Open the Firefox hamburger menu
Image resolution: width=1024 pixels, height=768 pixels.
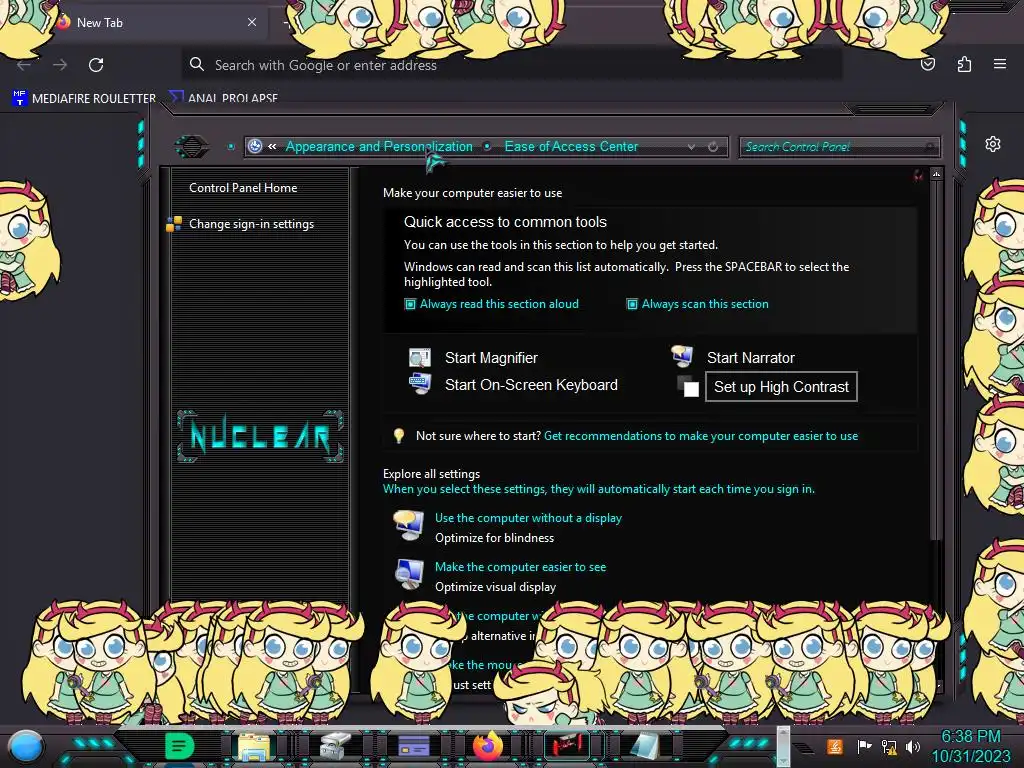tap(1000, 64)
